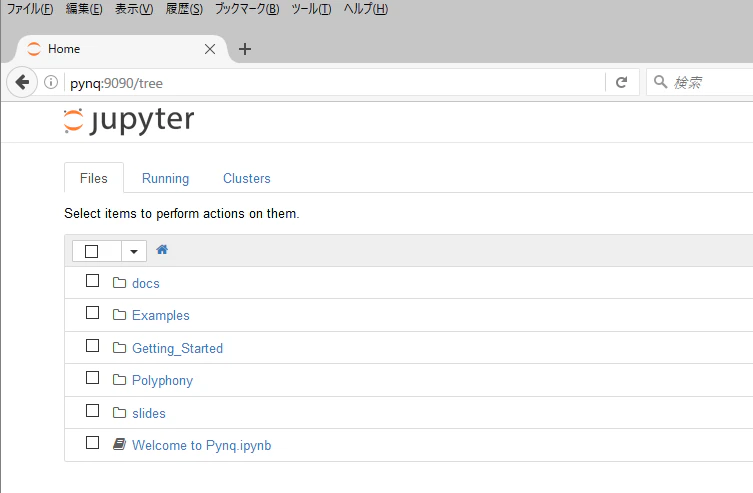Switch to the Running tab

point(166,178)
